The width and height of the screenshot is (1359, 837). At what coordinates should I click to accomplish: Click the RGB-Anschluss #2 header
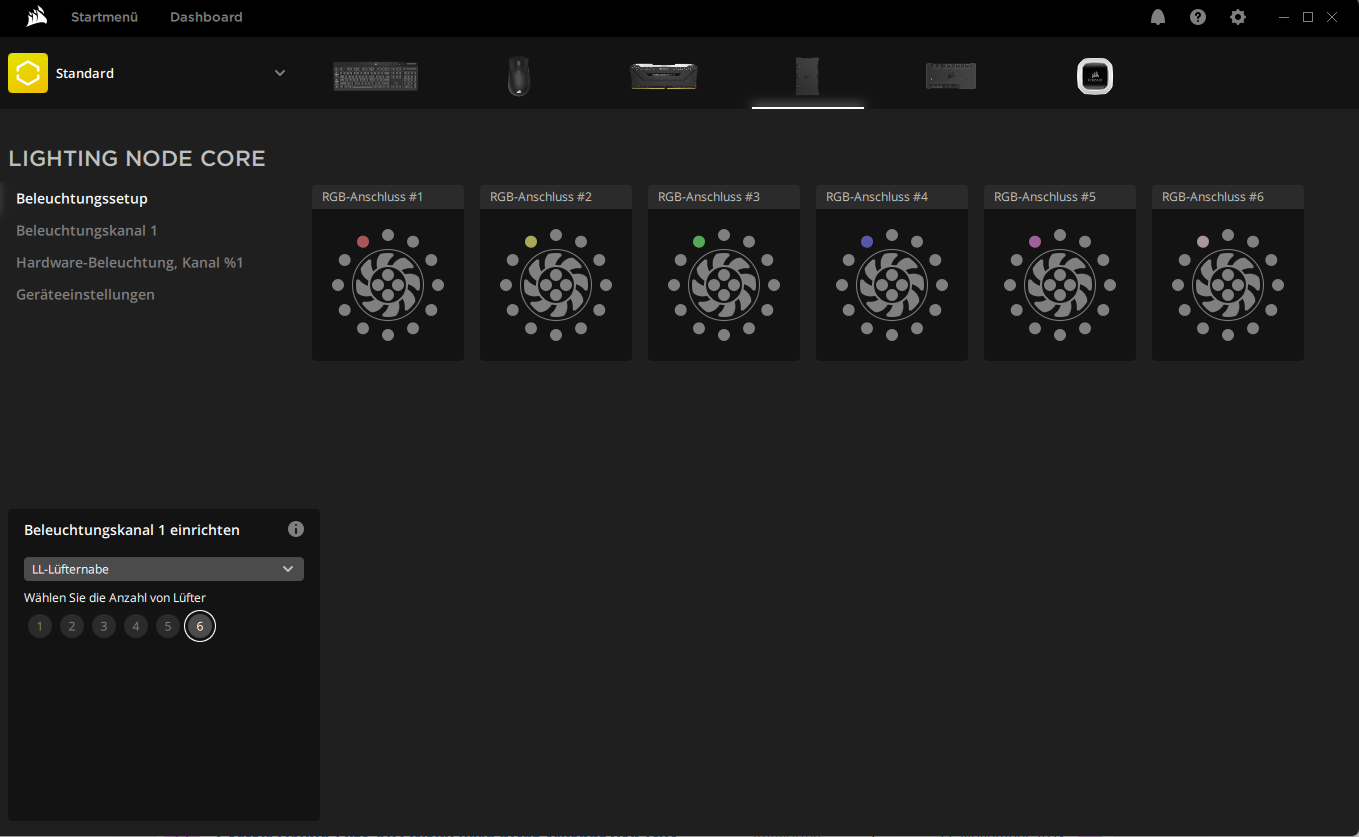pos(556,197)
